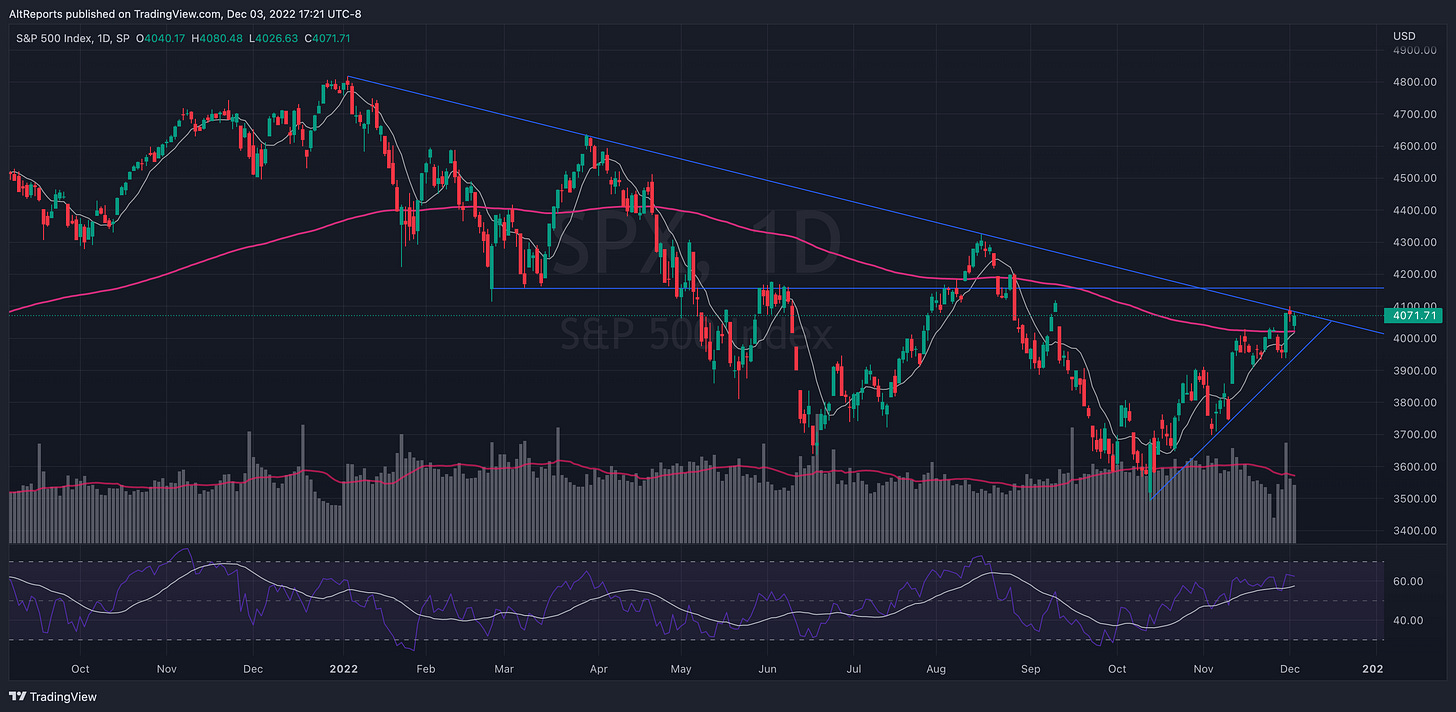Click the USD currency label above price axis
The image size is (1456, 712).
1404,36
